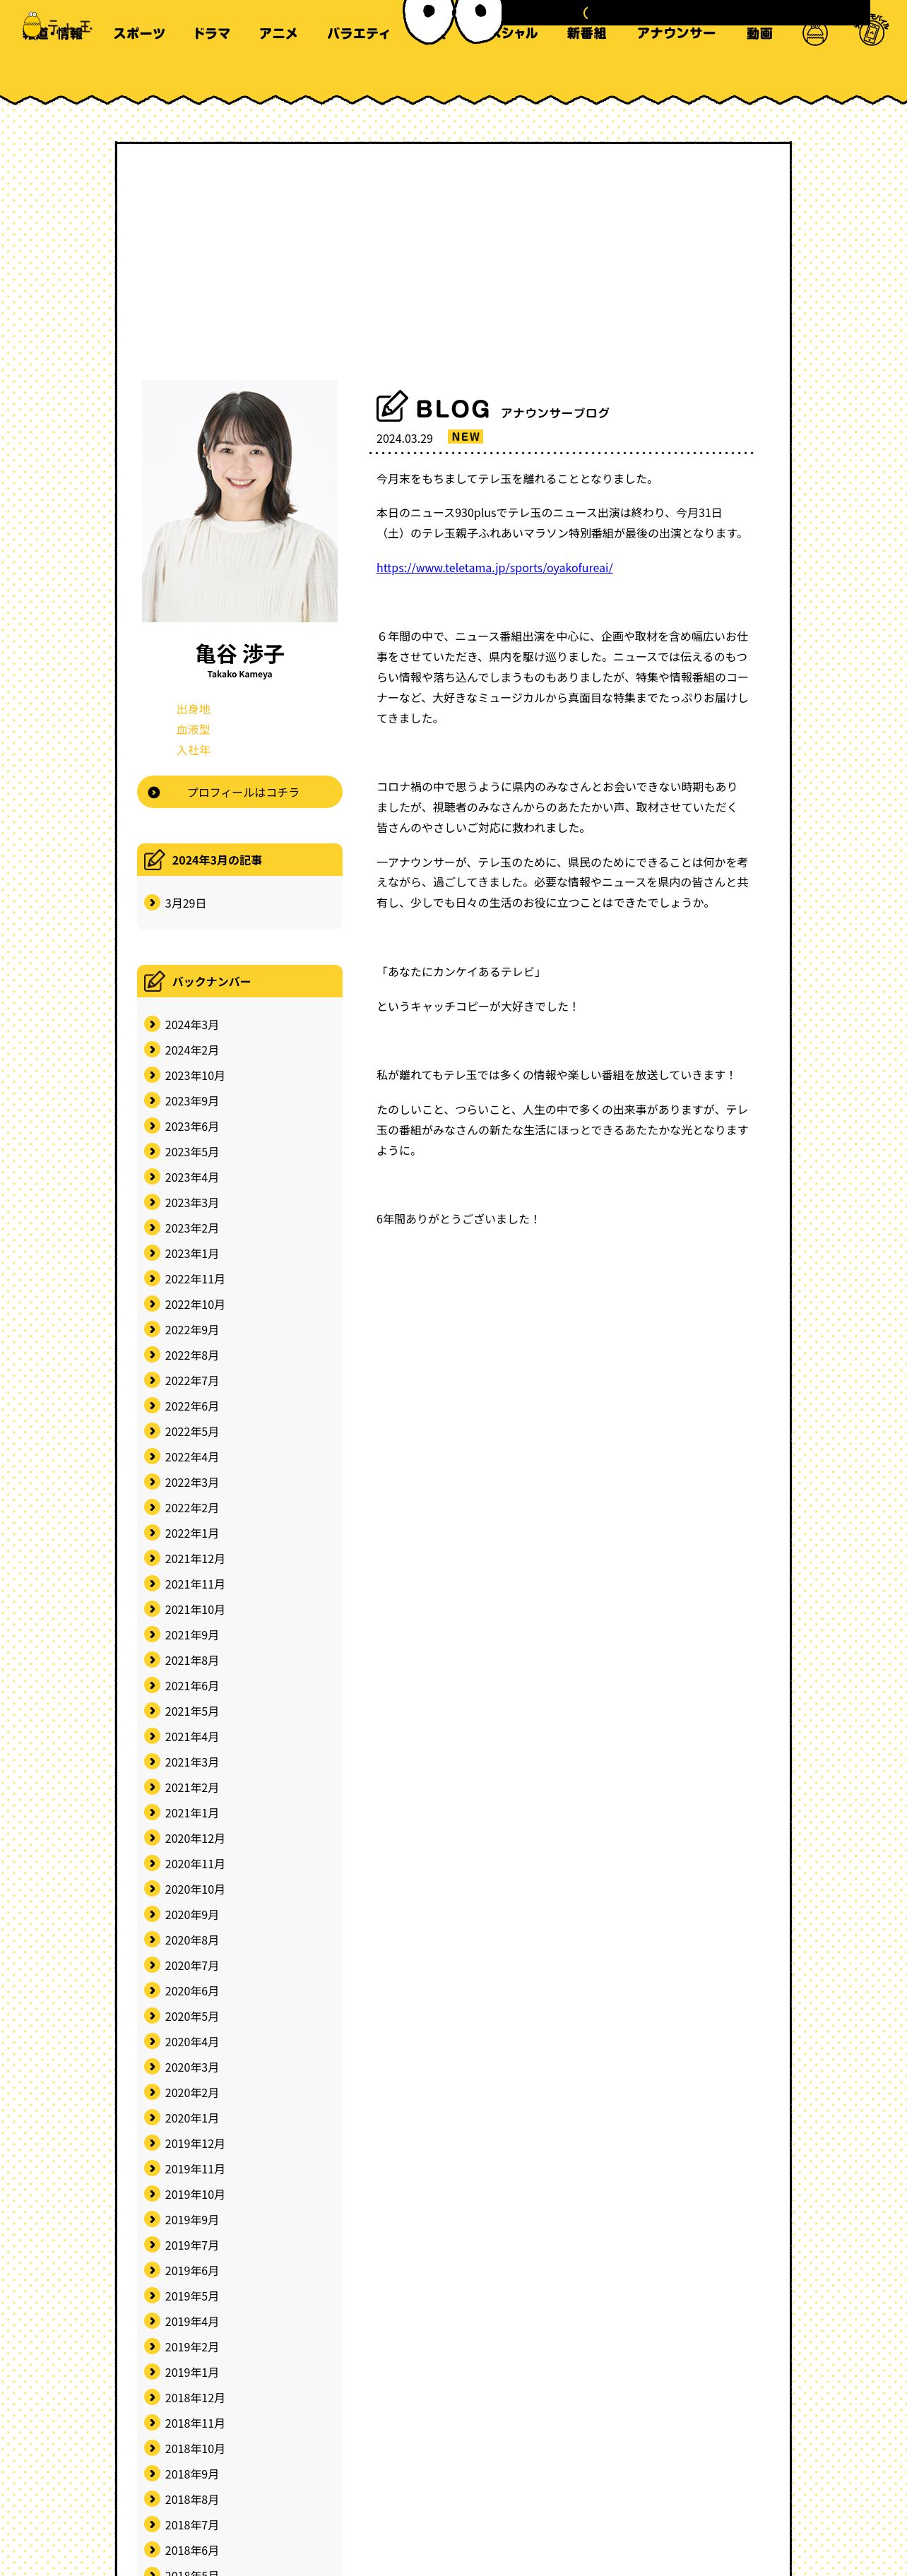Image resolution: width=907 pixels, height=2576 pixels.
Task: Click the announcer portrait photo
Action: pos(239,501)
